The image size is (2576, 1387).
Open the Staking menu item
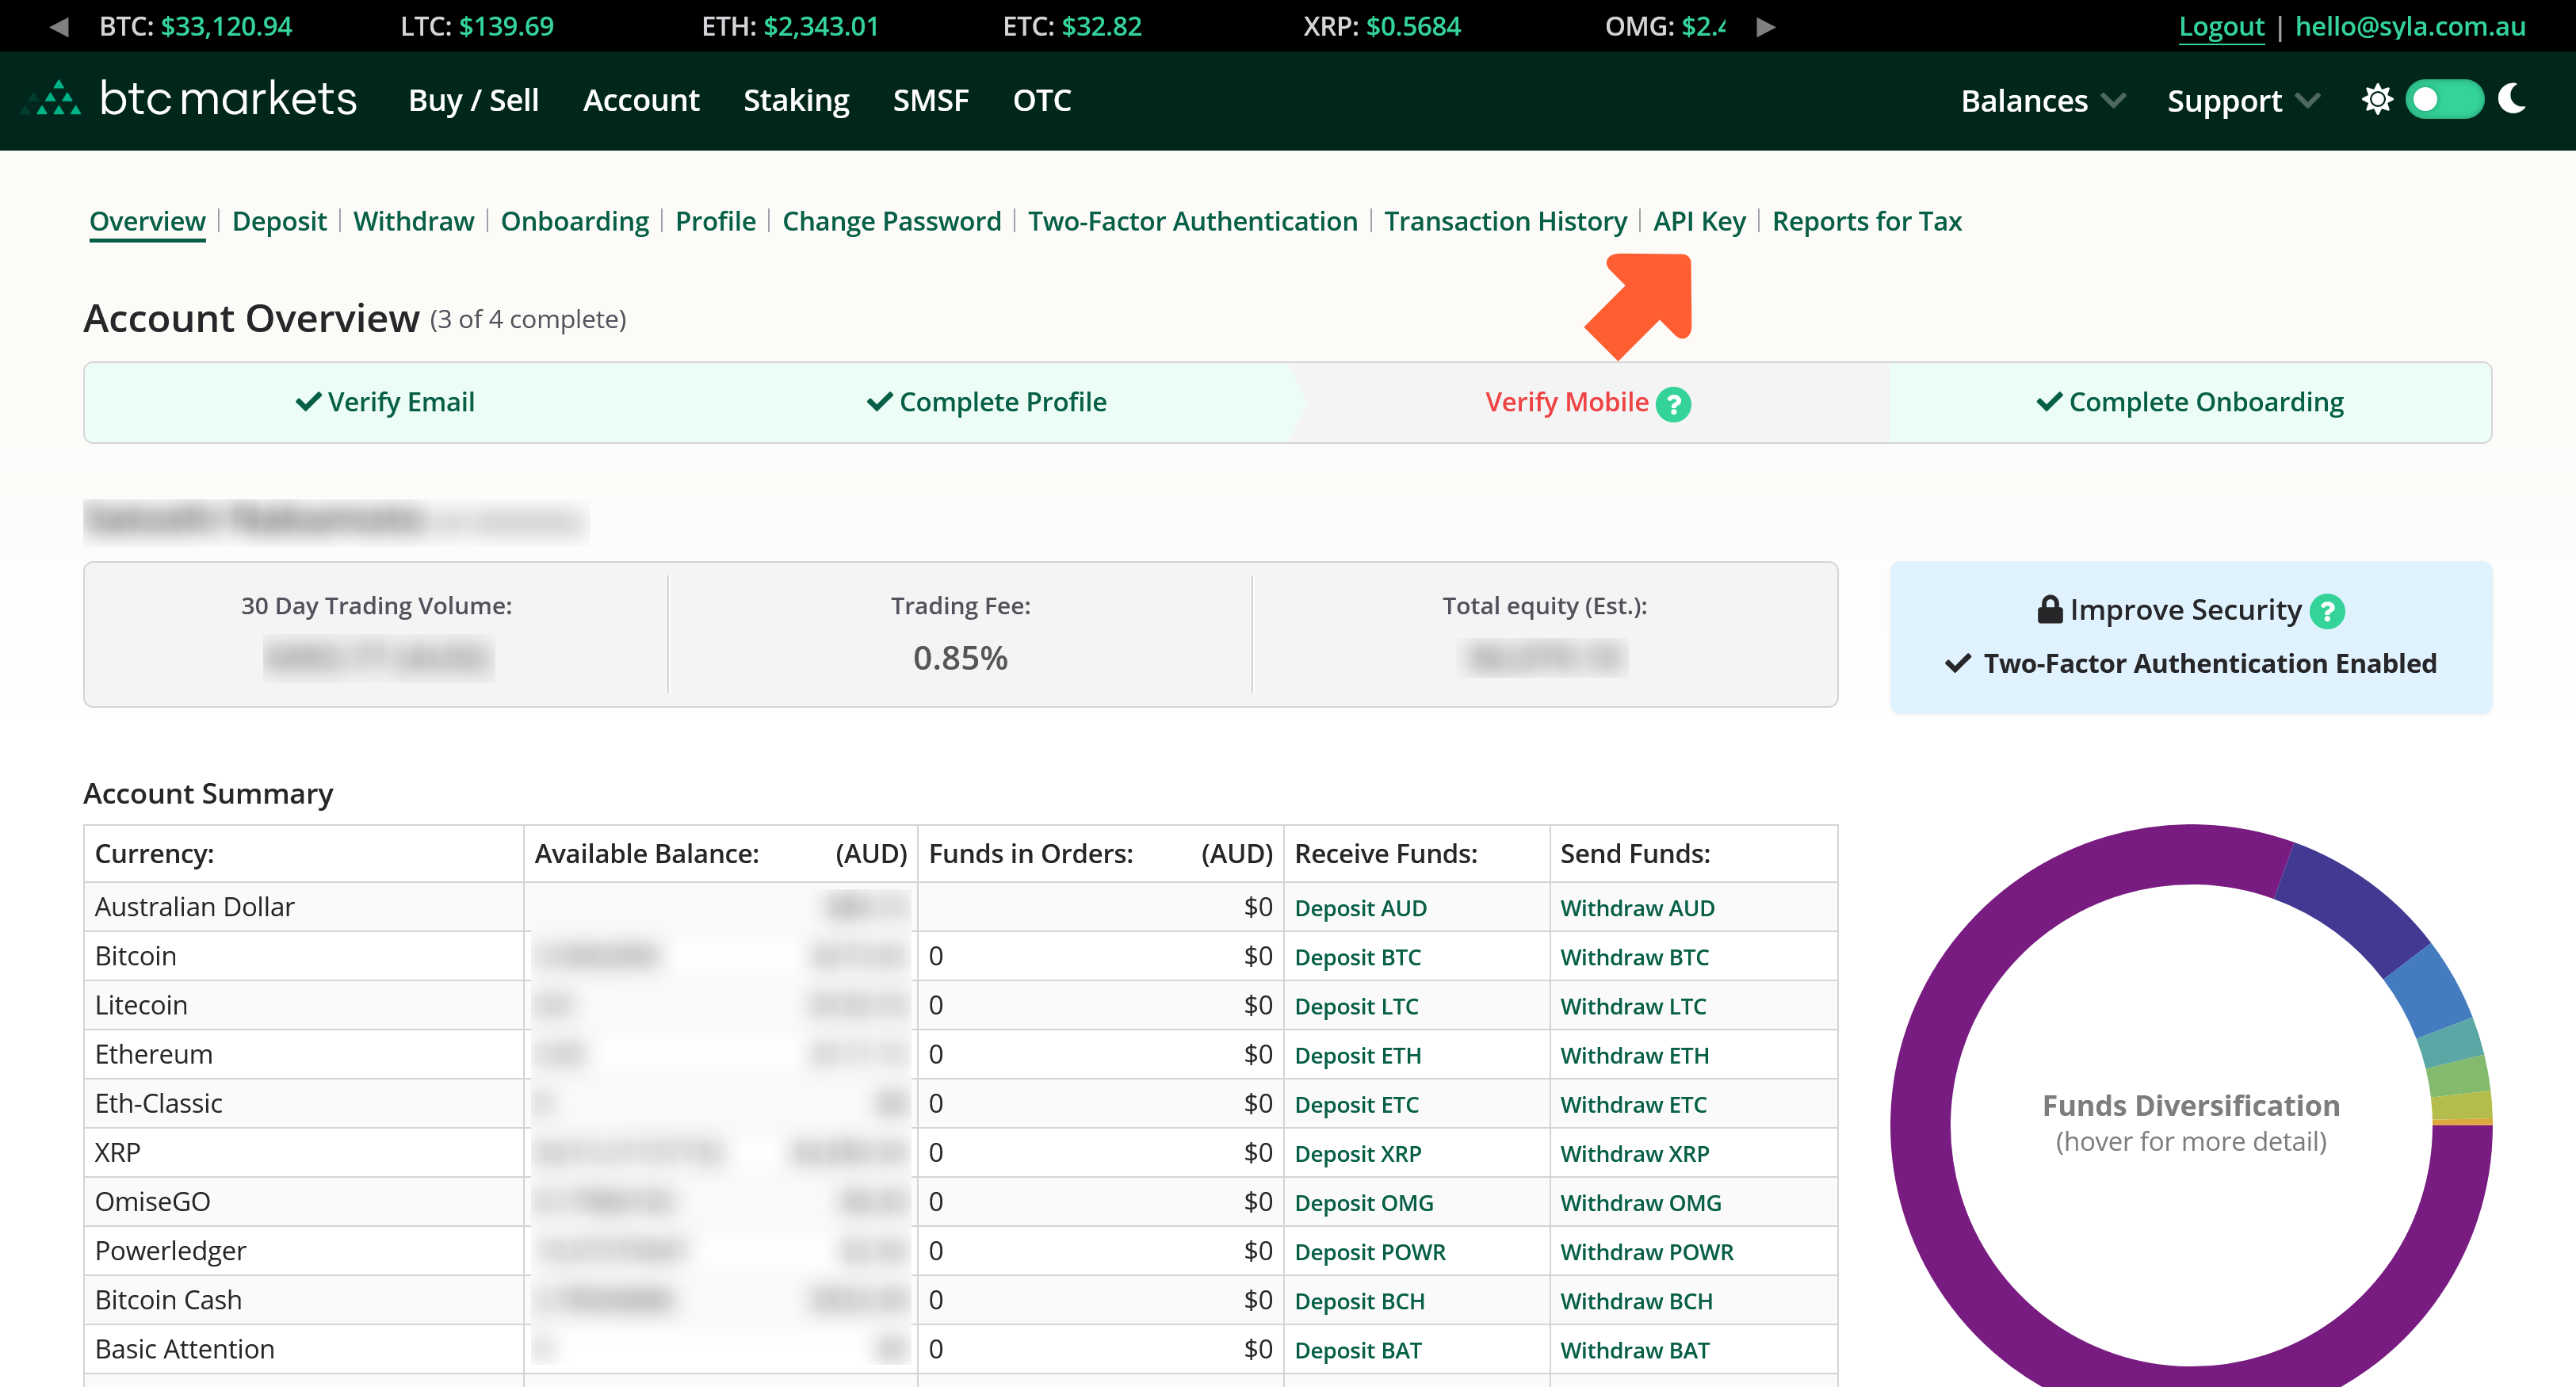coord(796,100)
